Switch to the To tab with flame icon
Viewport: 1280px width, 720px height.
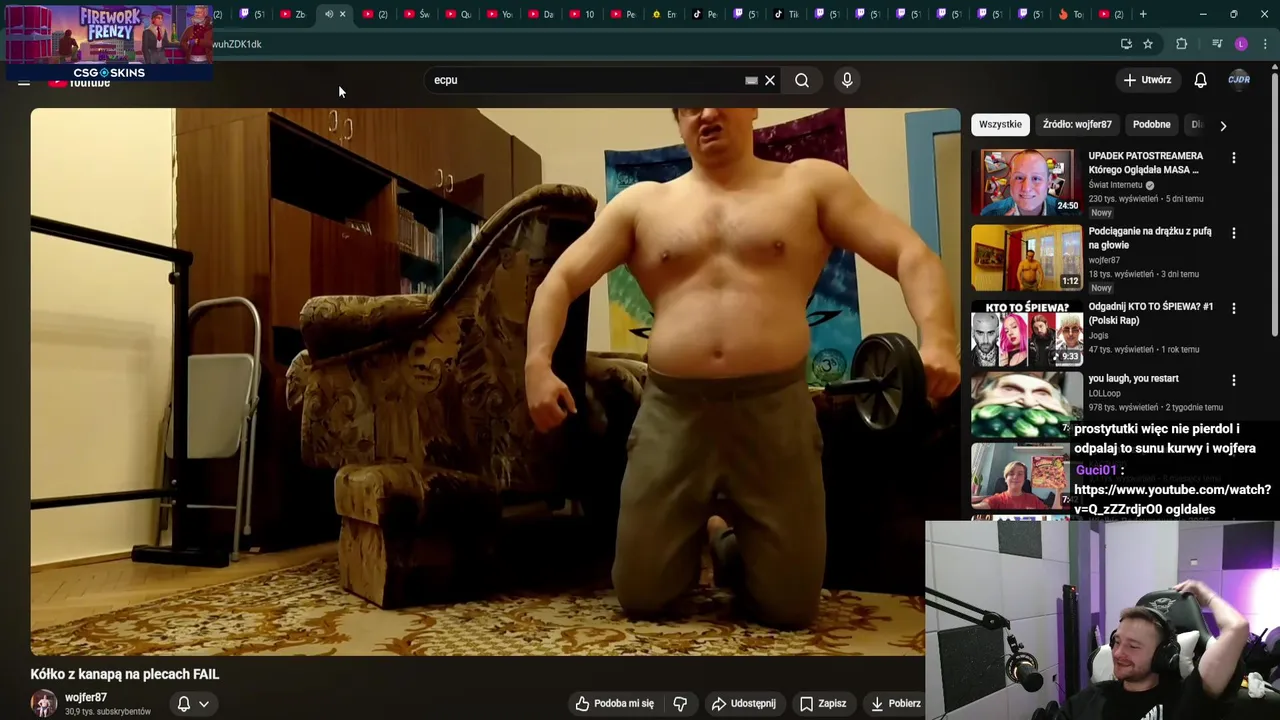1070,14
